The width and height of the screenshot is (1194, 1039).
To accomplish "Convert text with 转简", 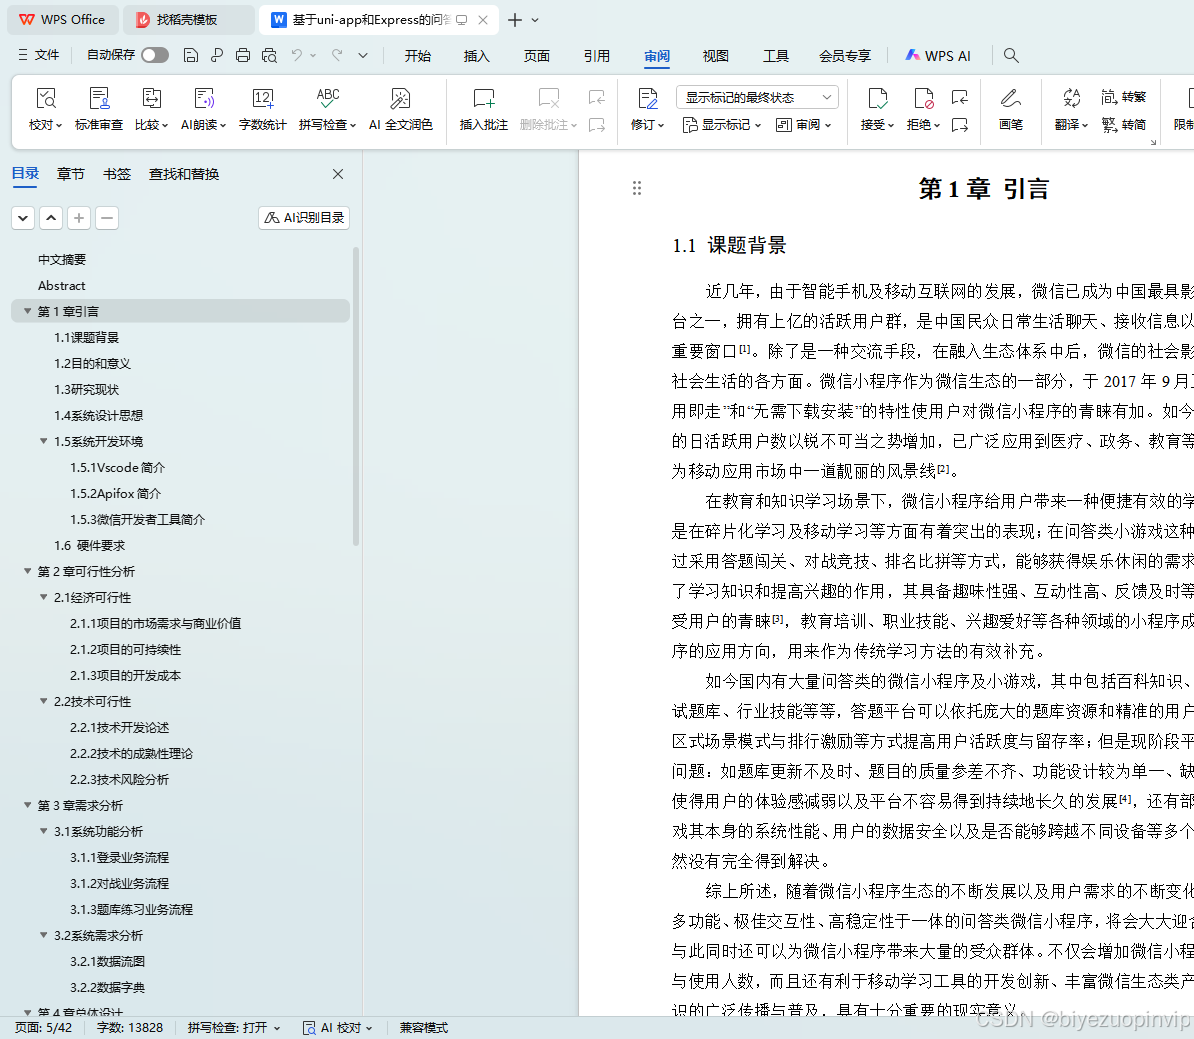I will (1124, 125).
